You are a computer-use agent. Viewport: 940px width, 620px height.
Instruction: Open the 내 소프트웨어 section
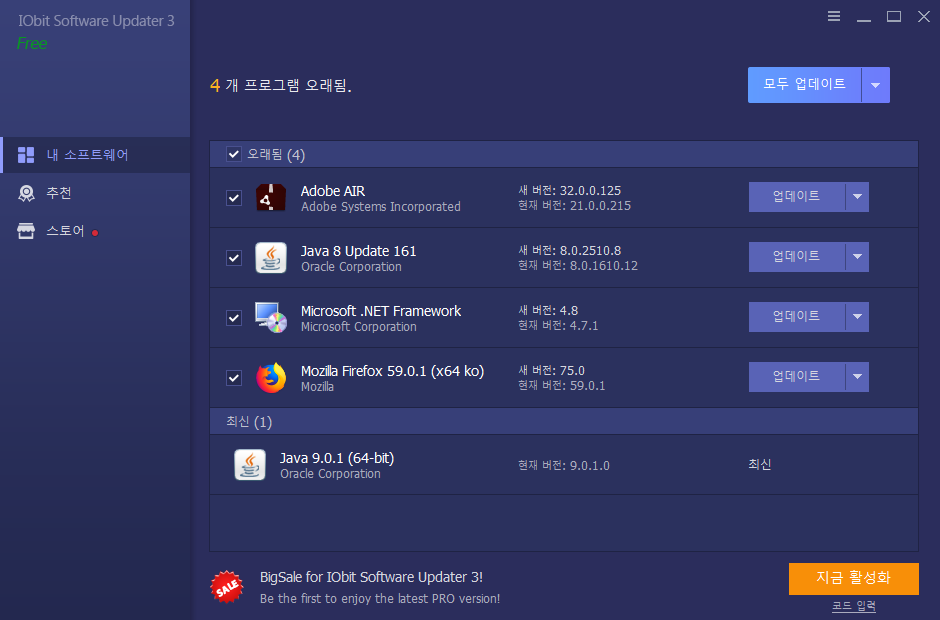point(96,155)
